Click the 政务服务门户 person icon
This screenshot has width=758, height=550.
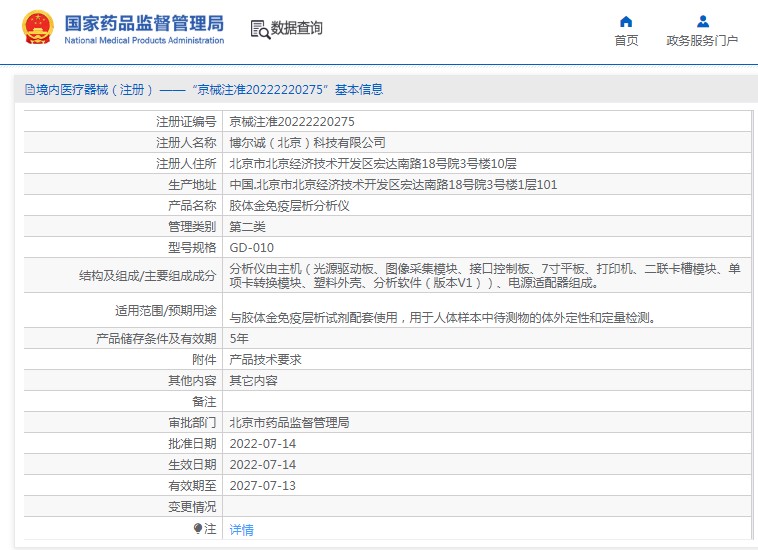coord(702,21)
